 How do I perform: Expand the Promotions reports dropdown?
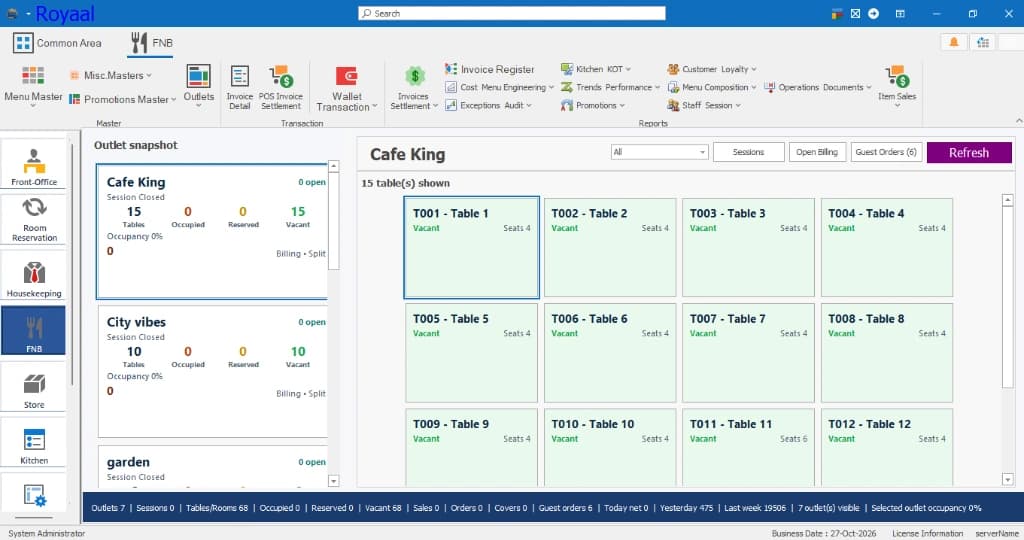pos(592,105)
